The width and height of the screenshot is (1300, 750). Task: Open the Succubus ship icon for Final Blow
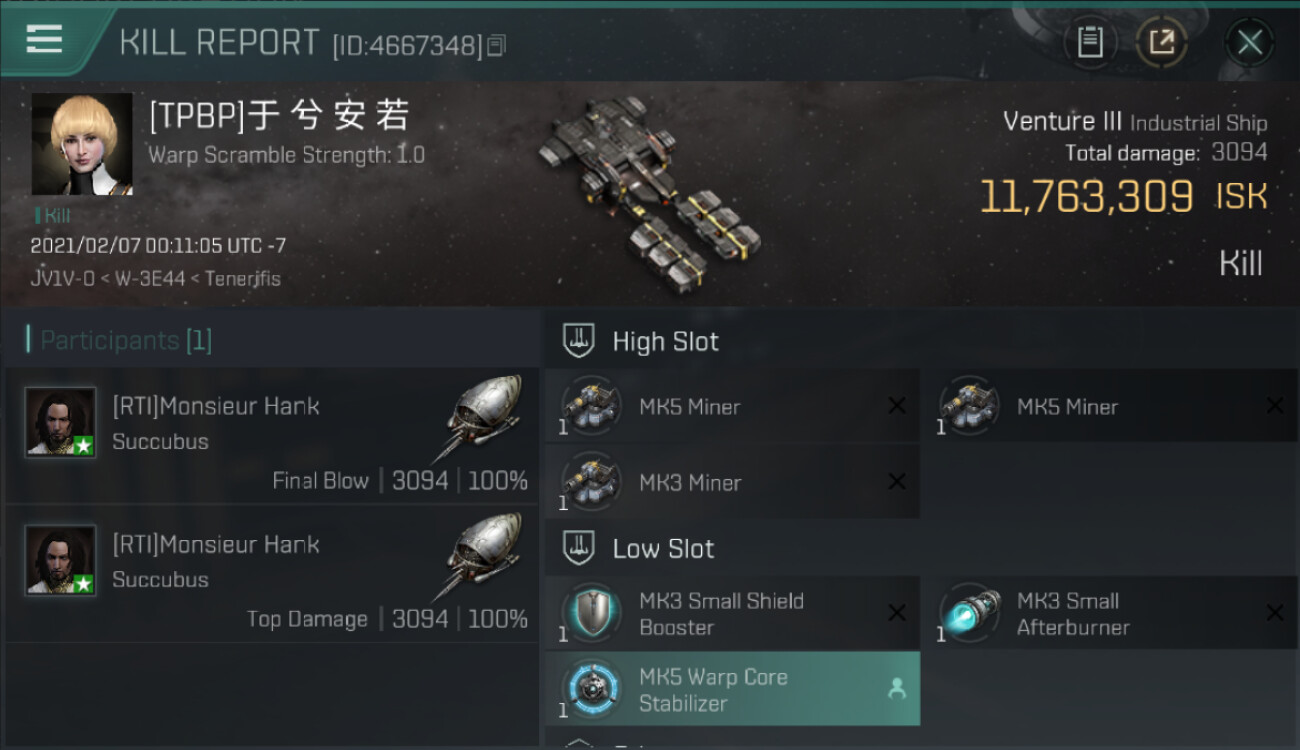pyautogui.click(x=479, y=418)
